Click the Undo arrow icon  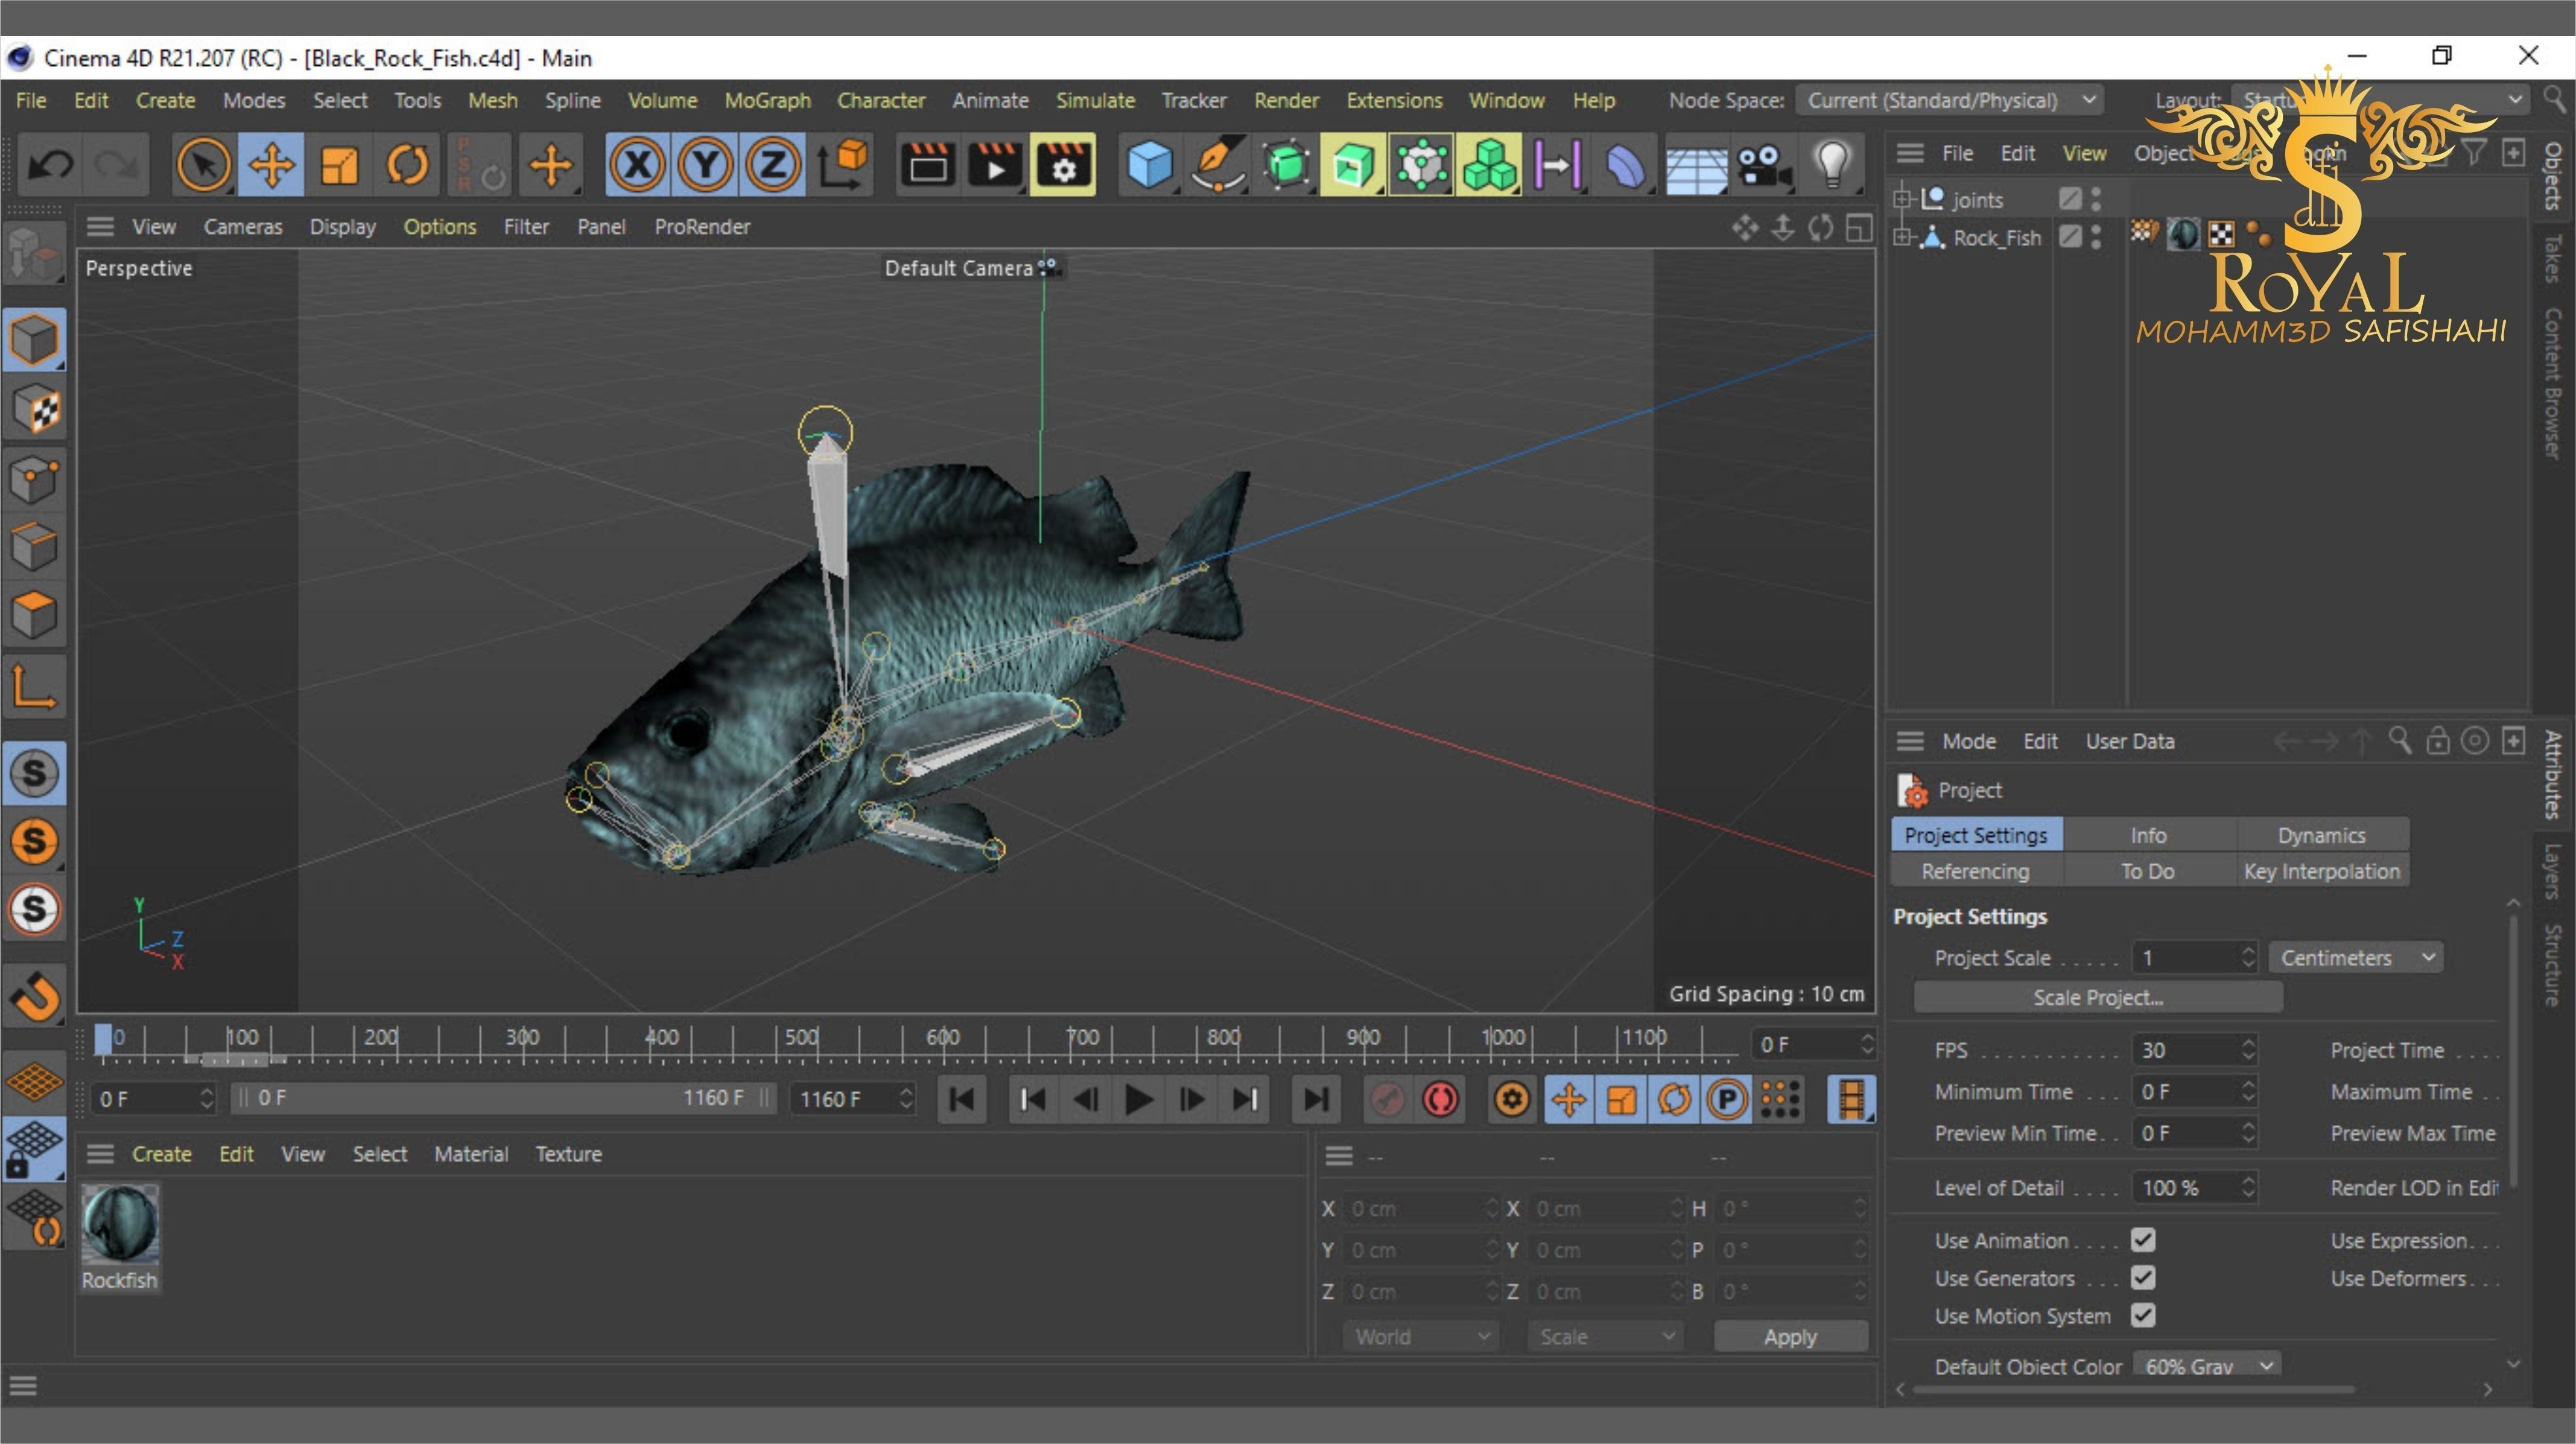pyautogui.click(x=50, y=165)
